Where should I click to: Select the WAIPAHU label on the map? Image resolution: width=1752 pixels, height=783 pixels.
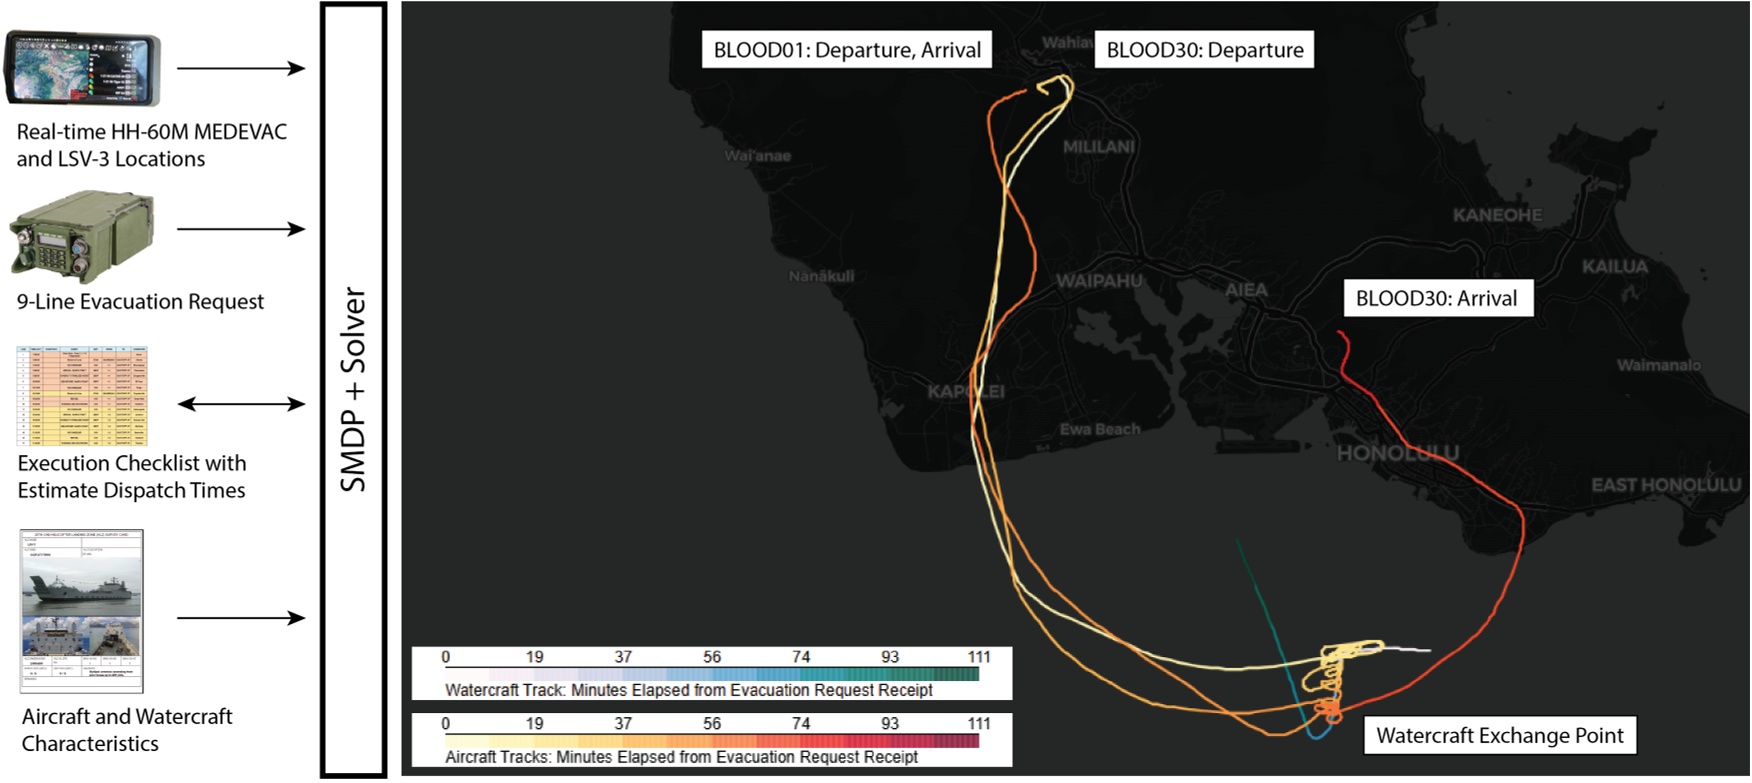(x=1098, y=281)
